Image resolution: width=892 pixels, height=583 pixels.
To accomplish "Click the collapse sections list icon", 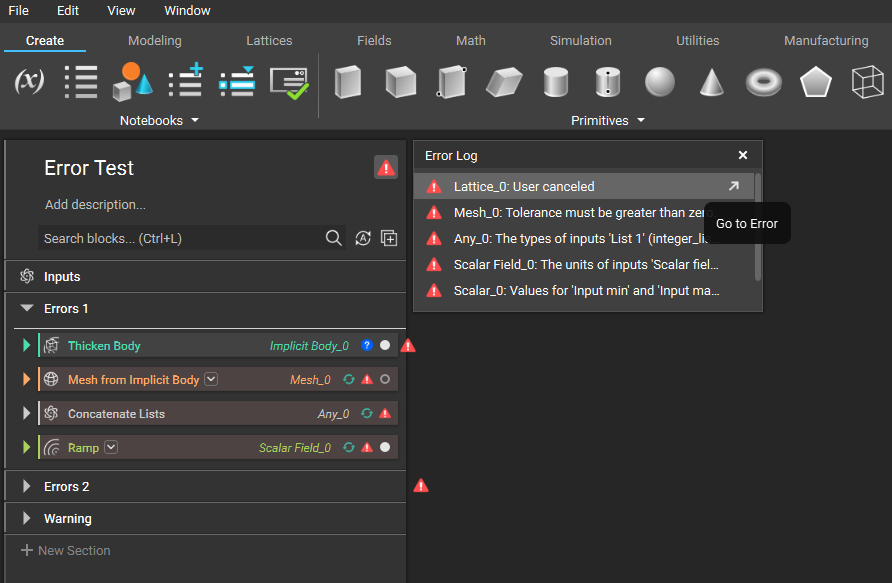I will pos(237,81).
